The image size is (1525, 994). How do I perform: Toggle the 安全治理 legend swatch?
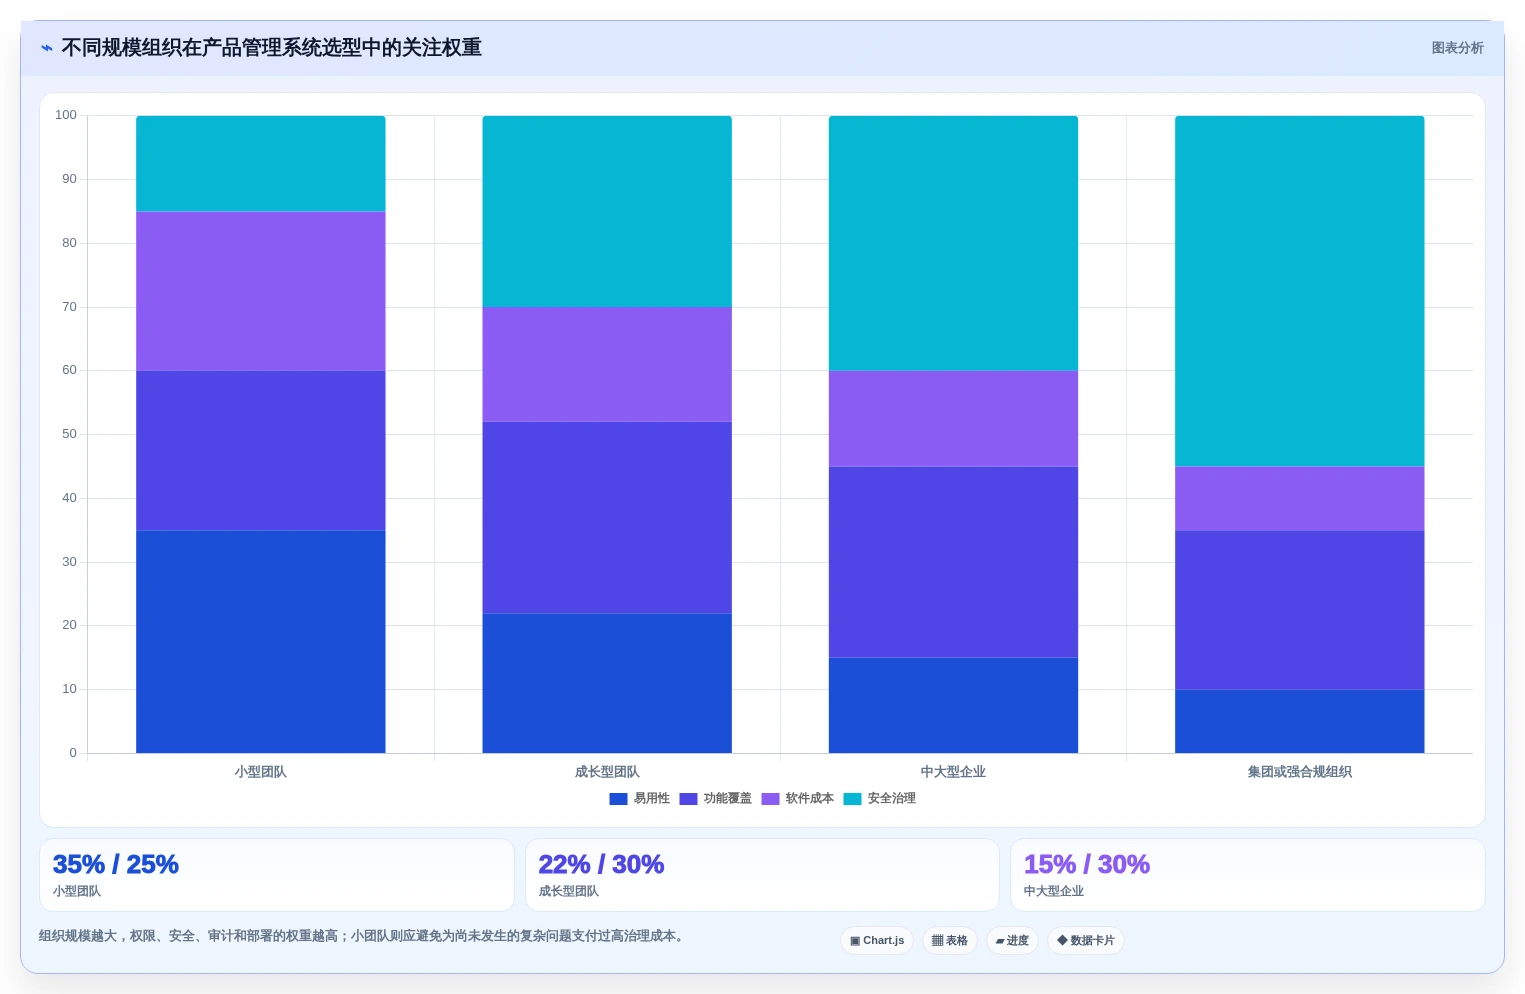click(x=852, y=799)
